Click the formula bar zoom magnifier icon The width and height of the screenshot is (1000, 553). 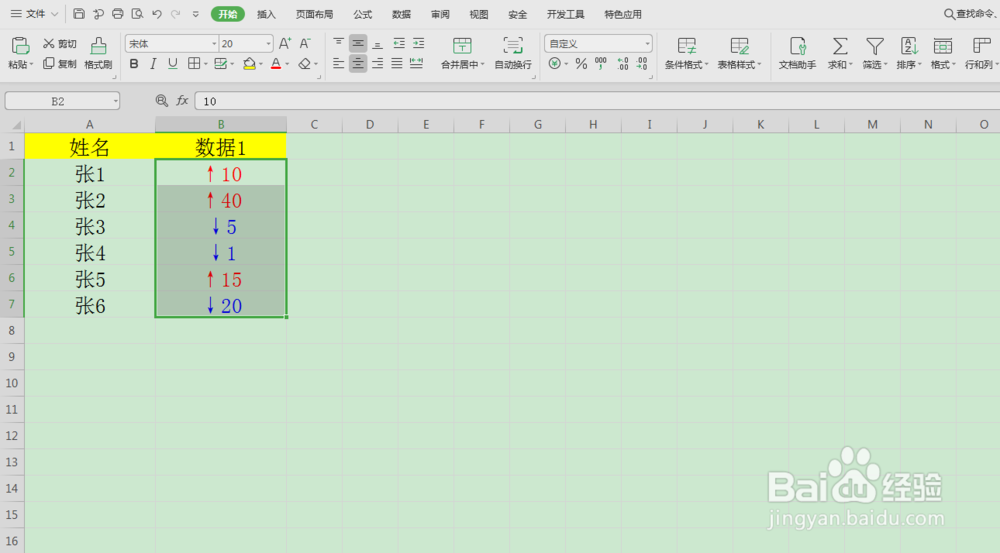tap(161, 101)
